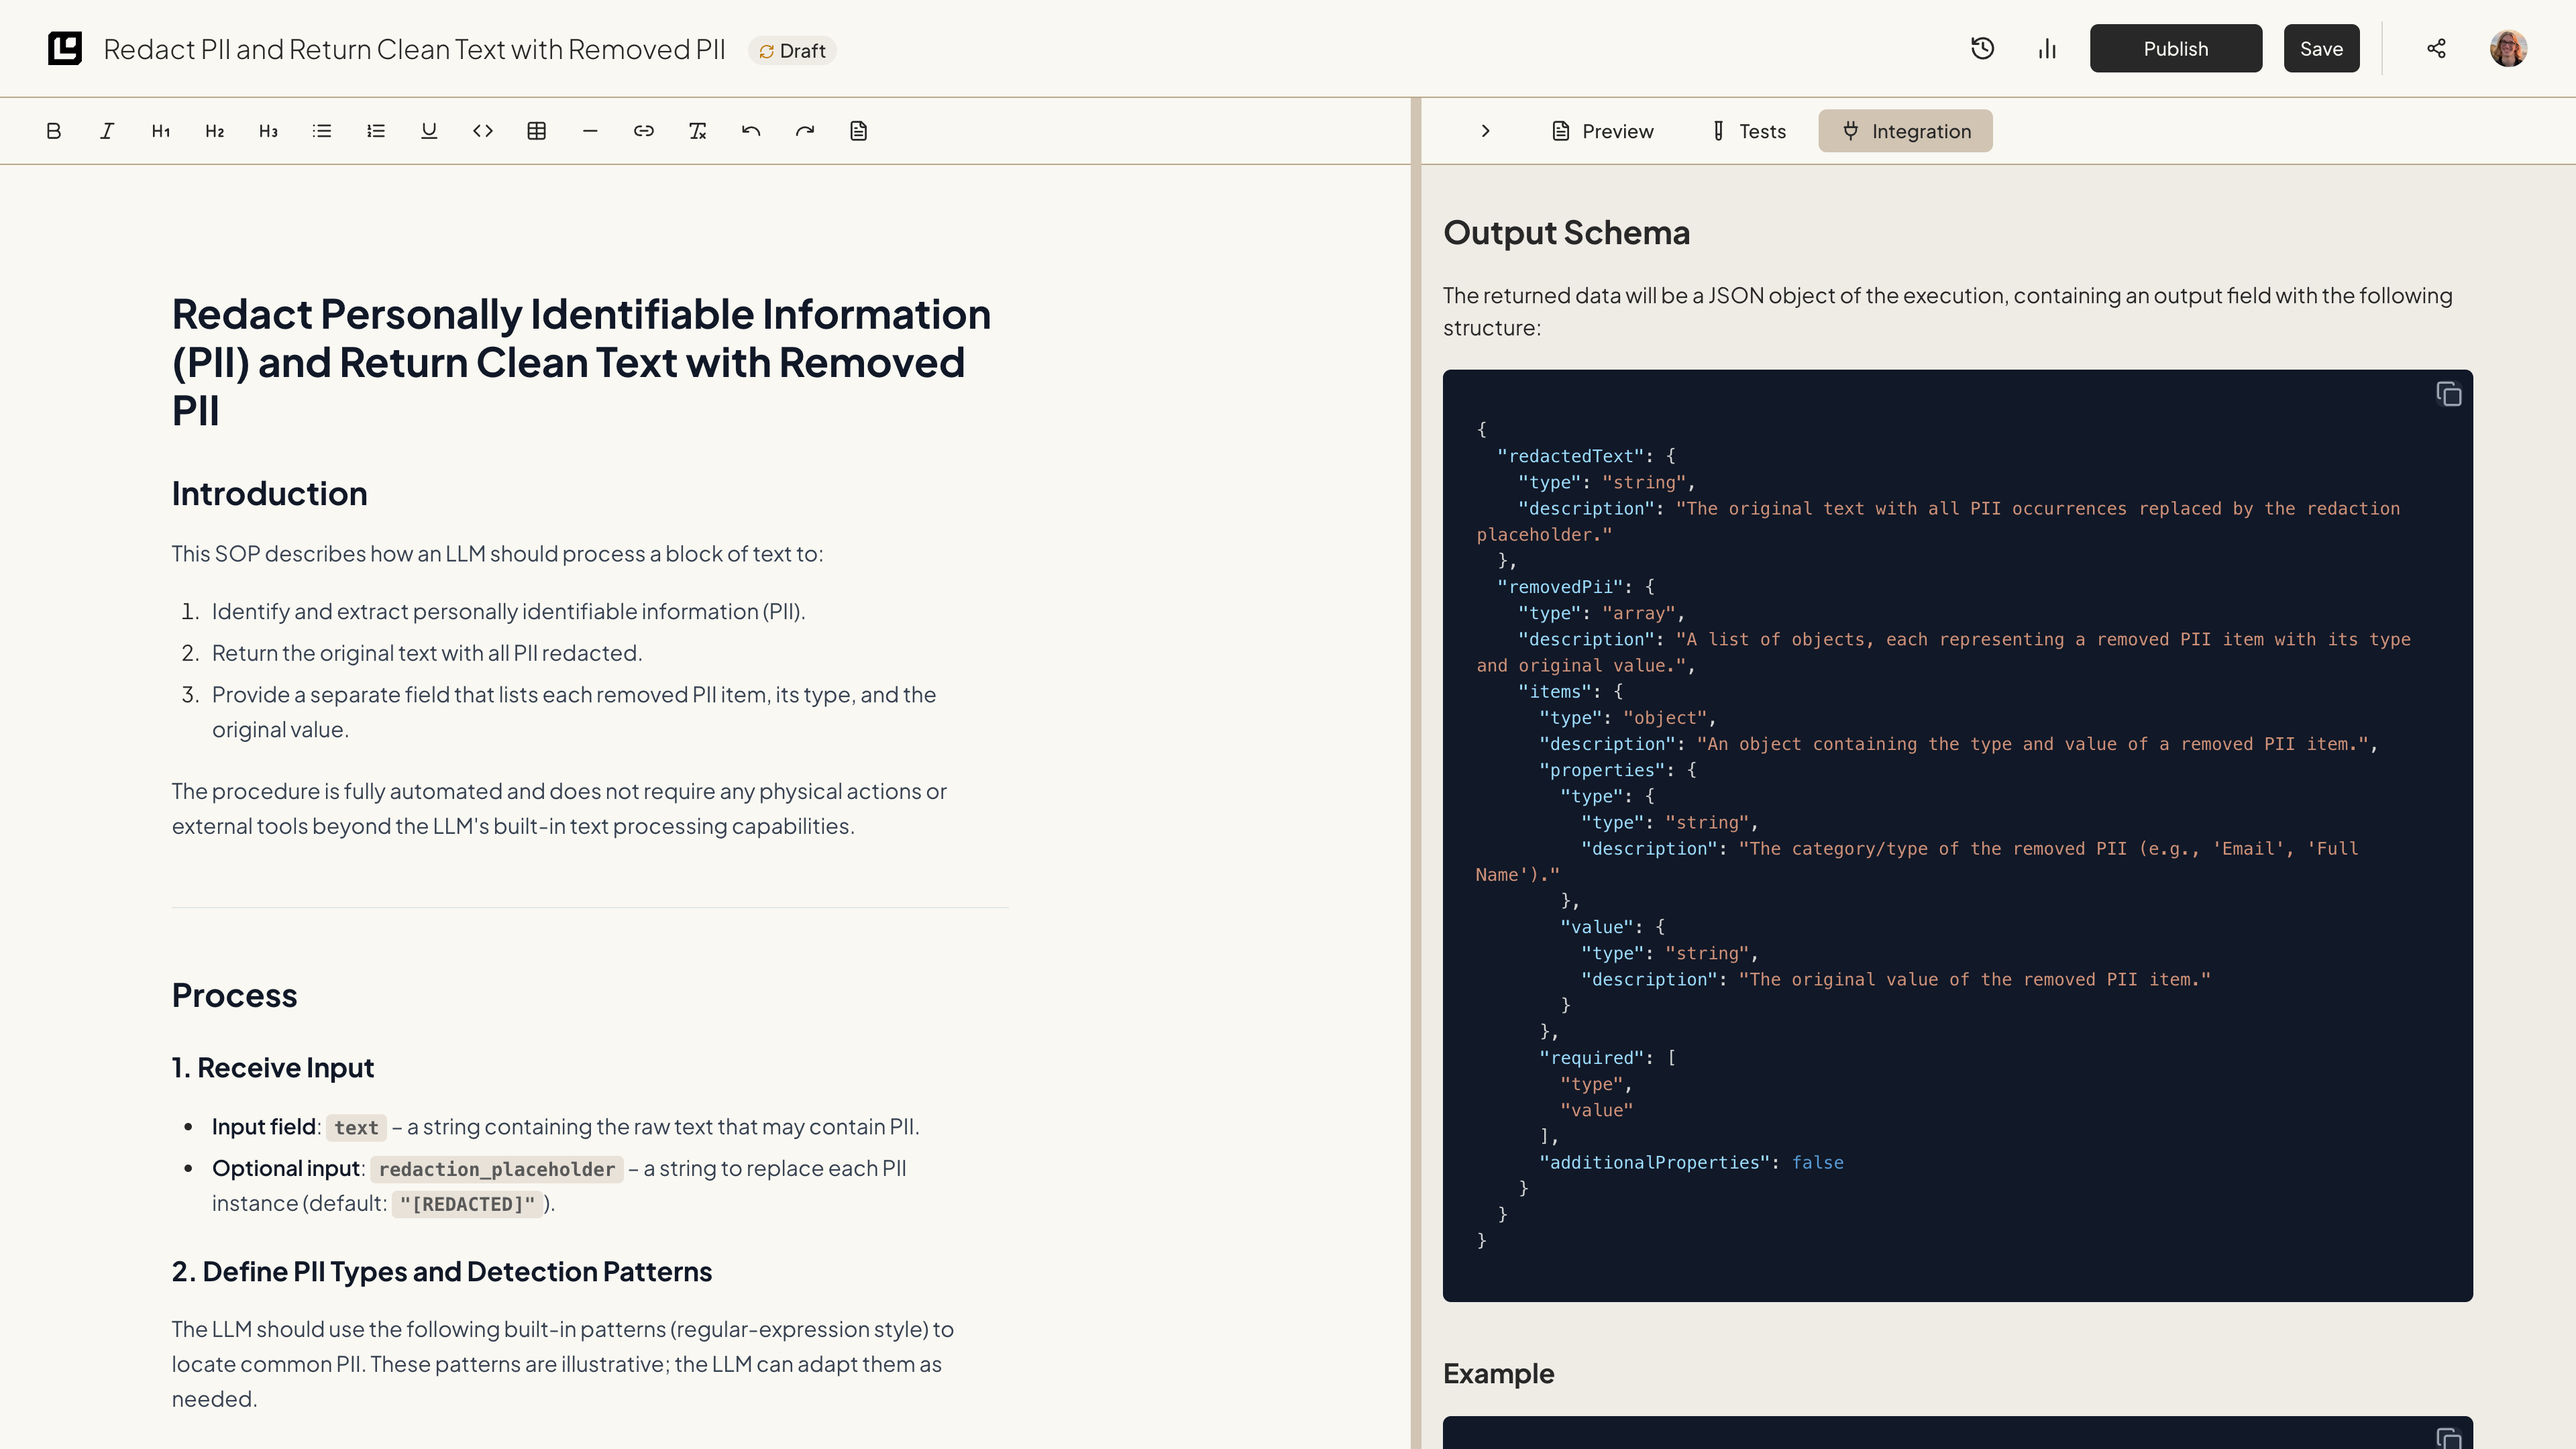Open version history
2576x1449 pixels.
[1982, 49]
